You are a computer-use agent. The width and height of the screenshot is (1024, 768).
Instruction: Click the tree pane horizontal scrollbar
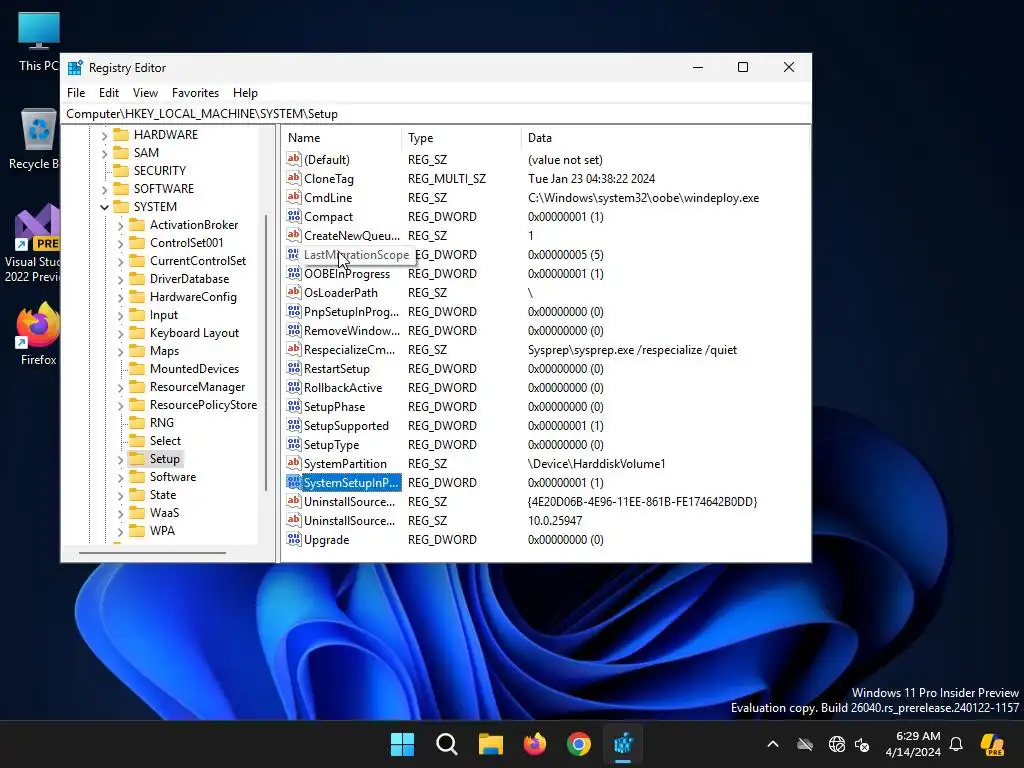[152, 553]
